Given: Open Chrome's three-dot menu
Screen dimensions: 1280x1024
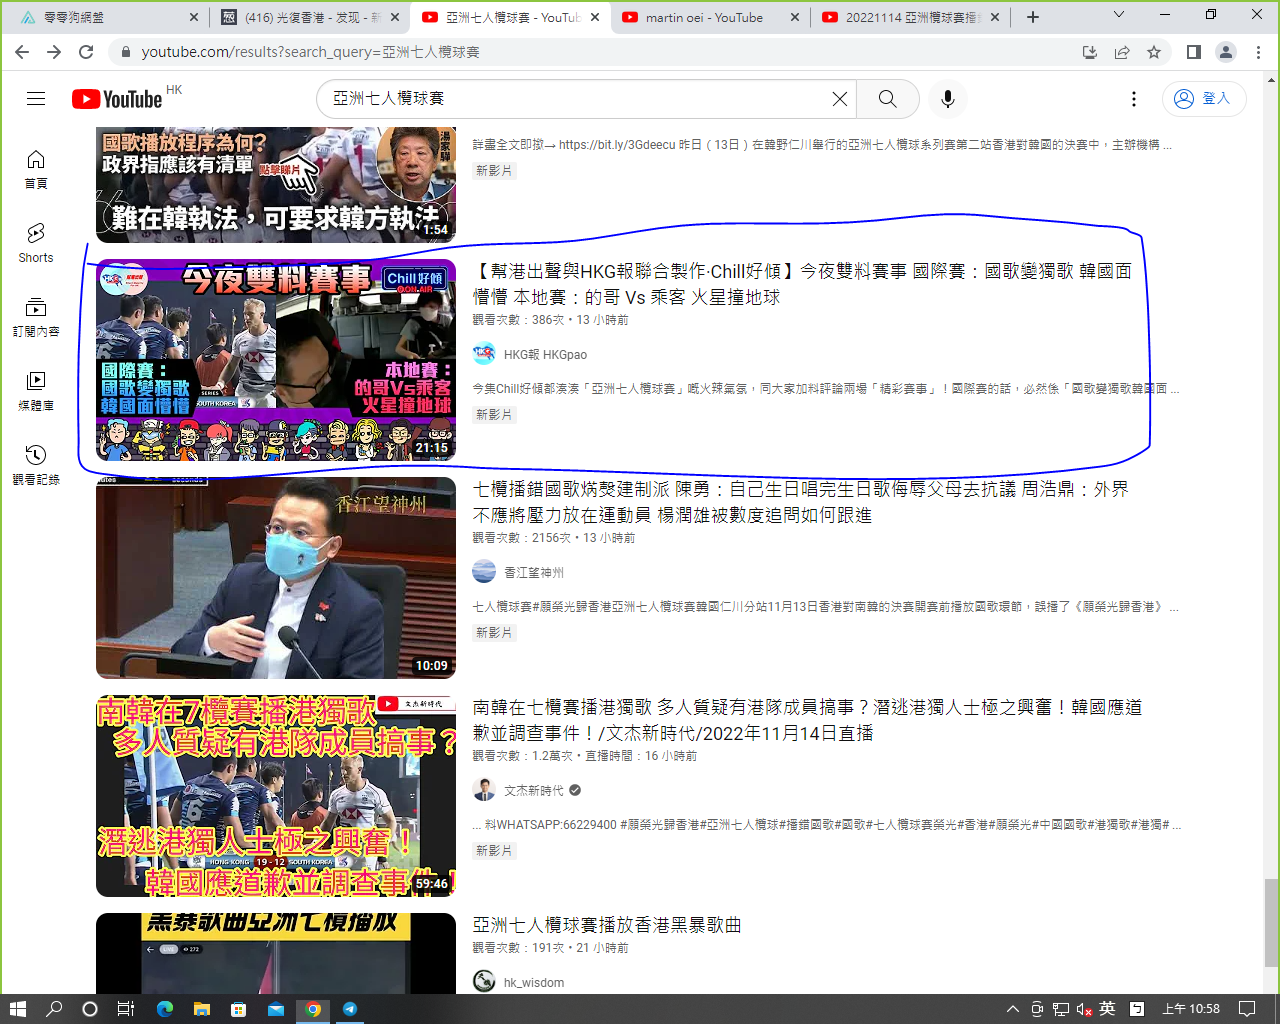Looking at the screenshot, I should pyautogui.click(x=1259, y=52).
